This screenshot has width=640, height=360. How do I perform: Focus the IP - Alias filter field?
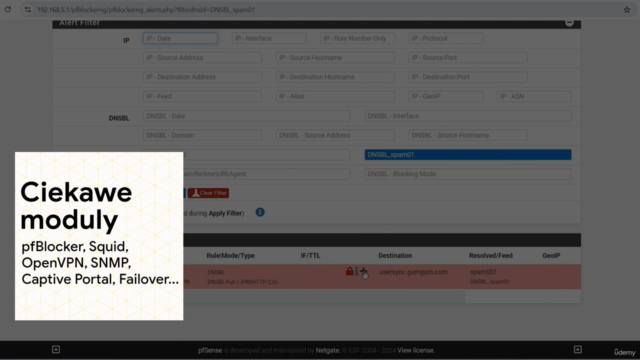335,96
